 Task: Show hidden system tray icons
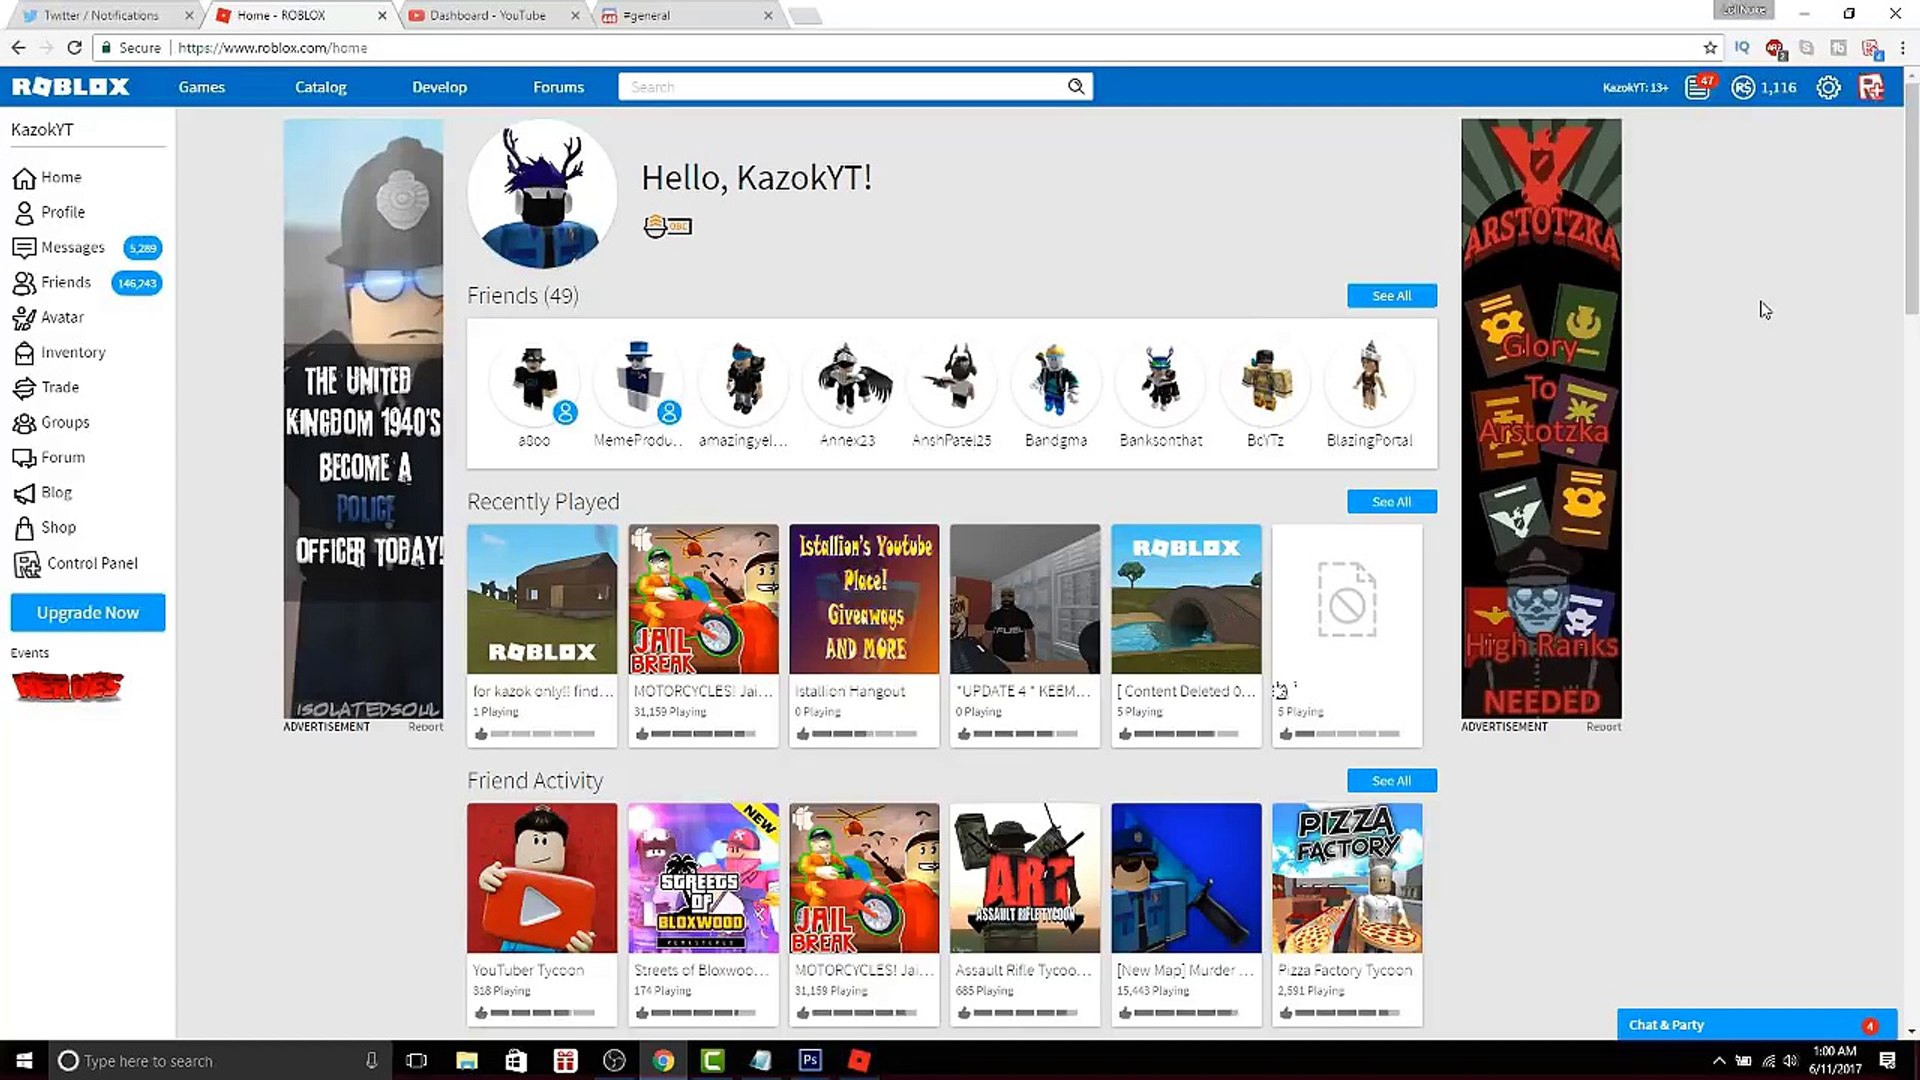[1719, 1061]
